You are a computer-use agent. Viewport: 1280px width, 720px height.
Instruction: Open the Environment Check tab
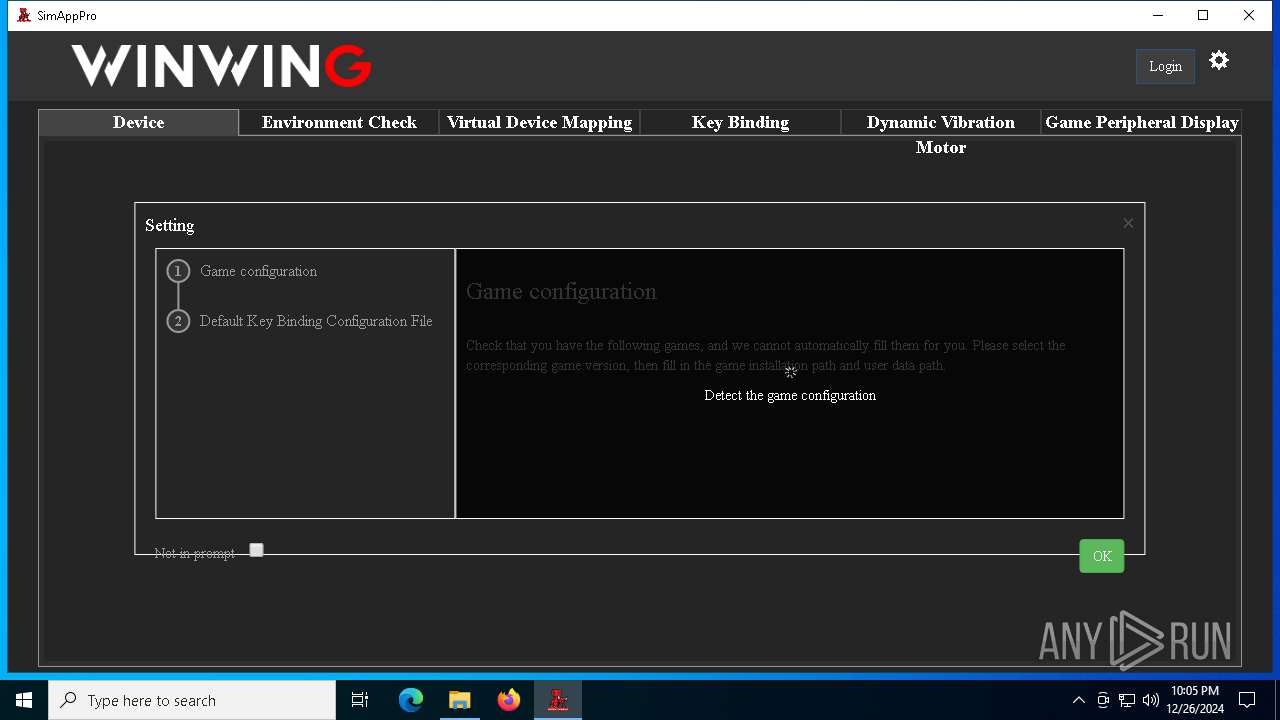(x=339, y=122)
